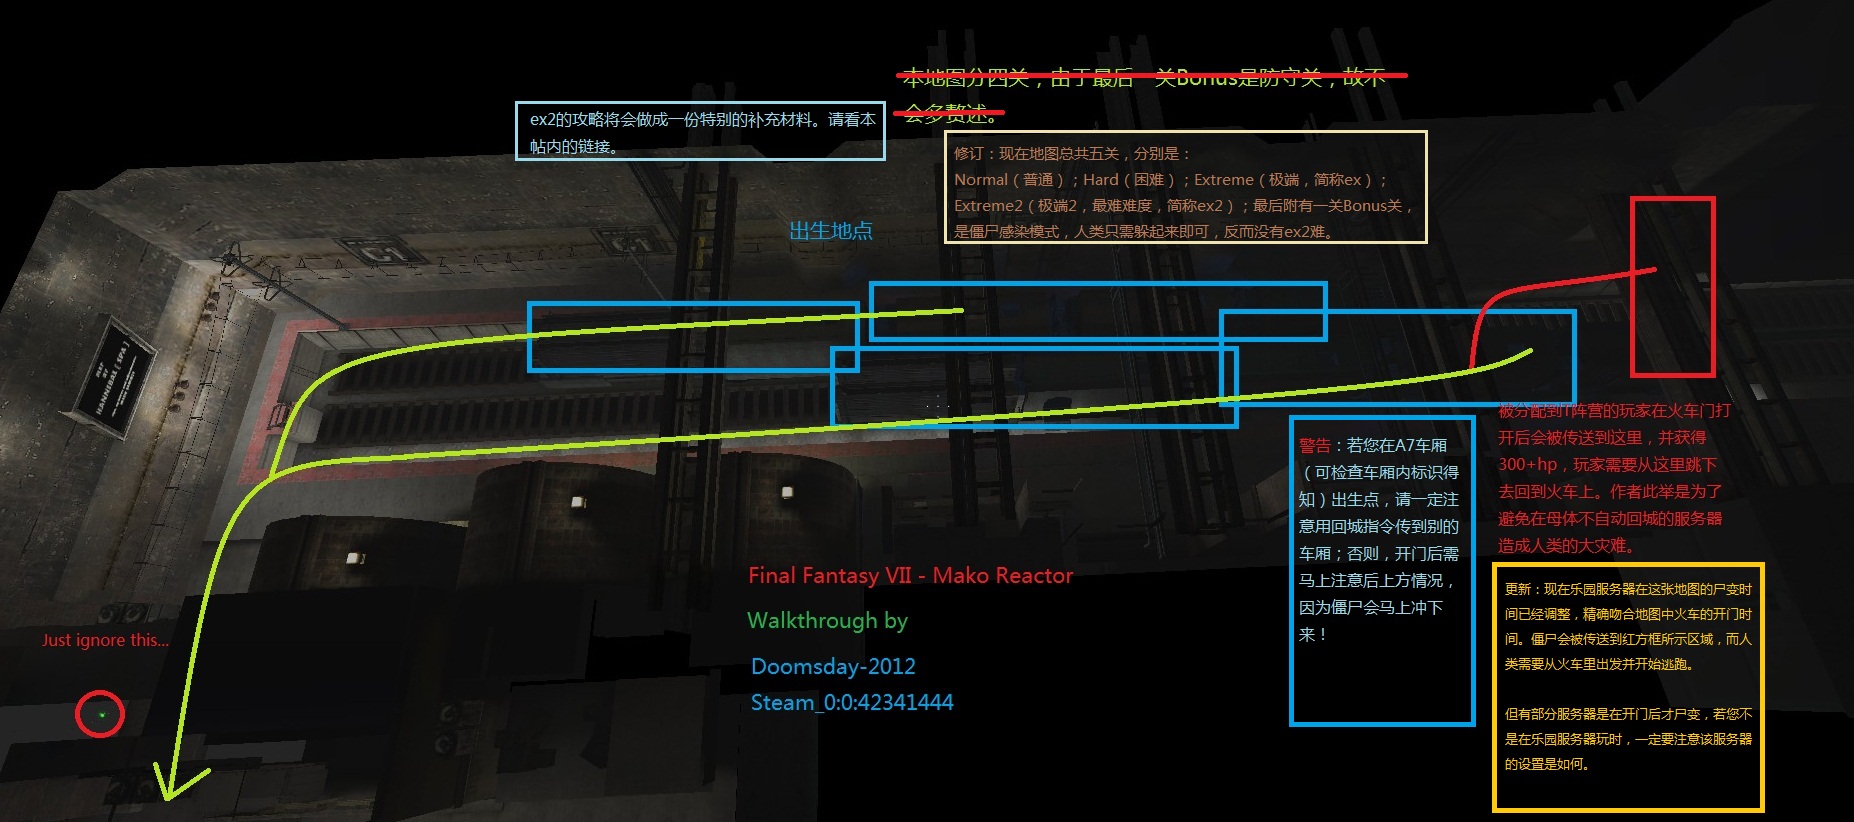Click line '是在乐园服务器玩时，一定要注意该服务器'

coord(1628,739)
